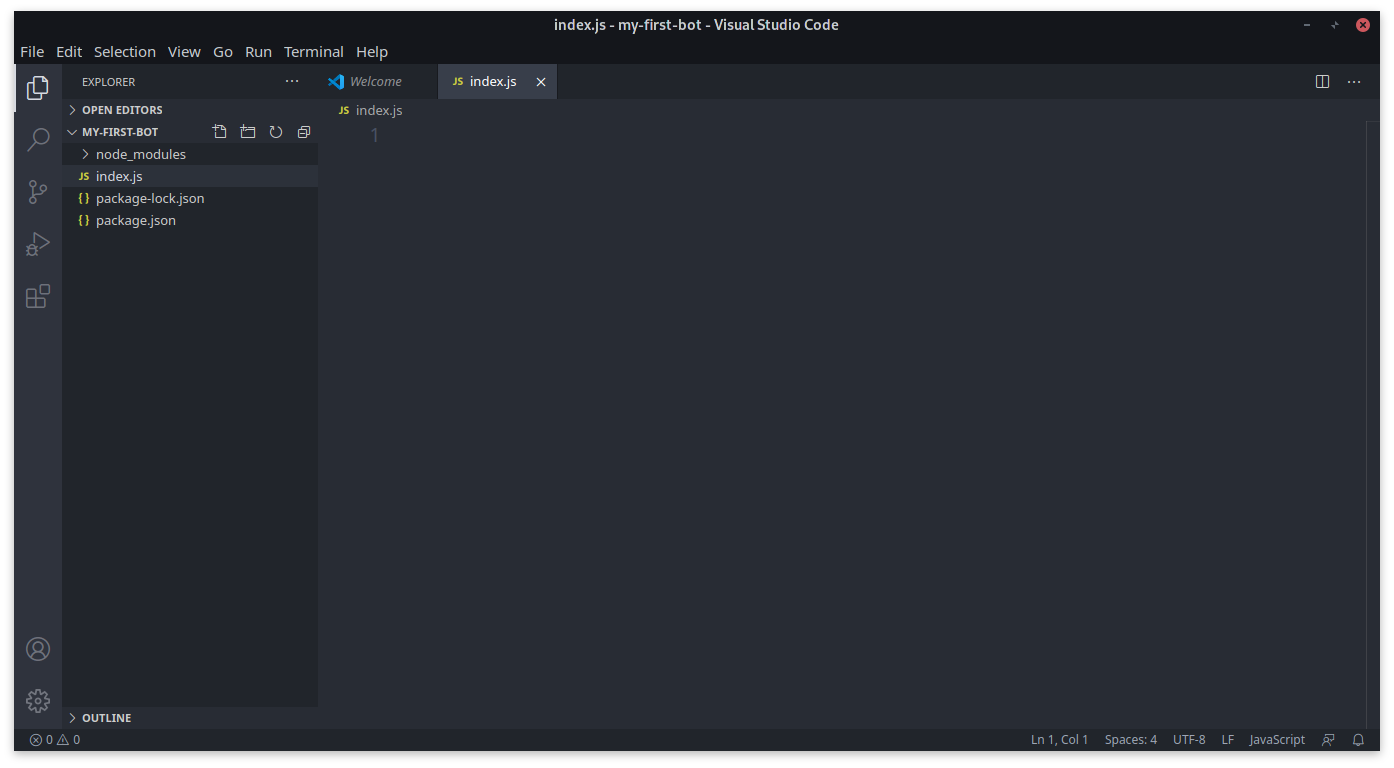Collapse all folders in Explorer
Image resolution: width=1394 pixels, height=768 pixels.
304,132
